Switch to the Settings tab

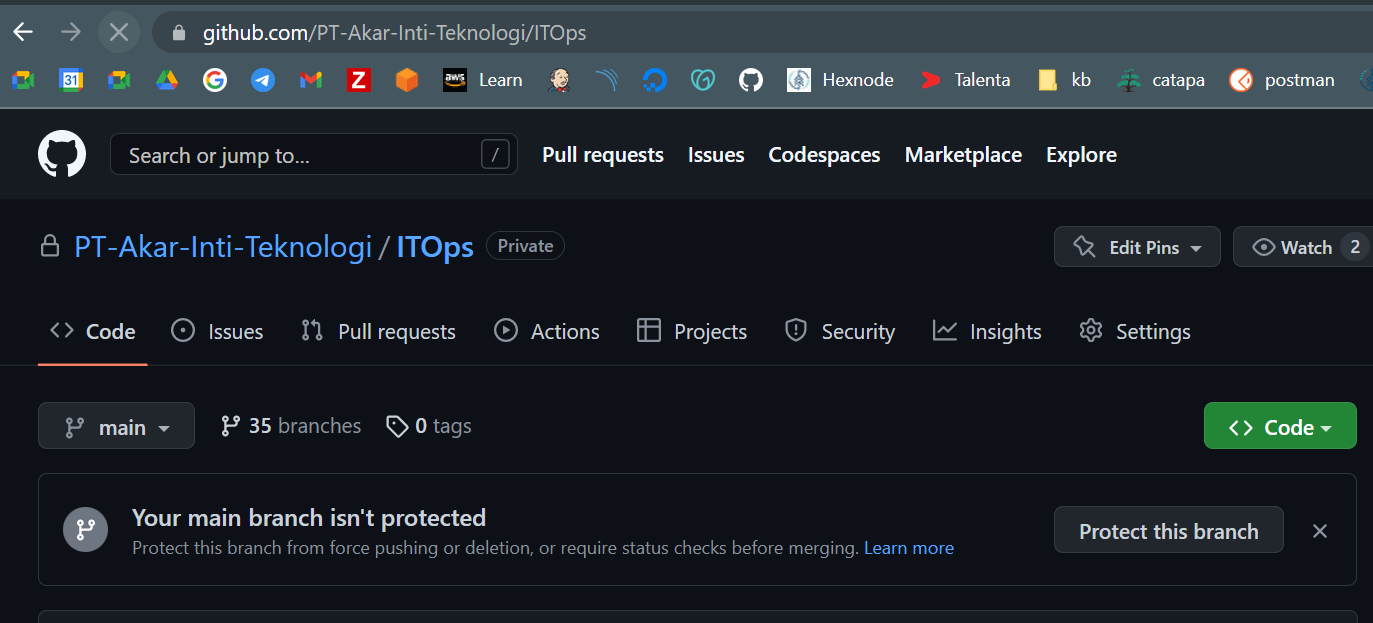click(x=1135, y=331)
